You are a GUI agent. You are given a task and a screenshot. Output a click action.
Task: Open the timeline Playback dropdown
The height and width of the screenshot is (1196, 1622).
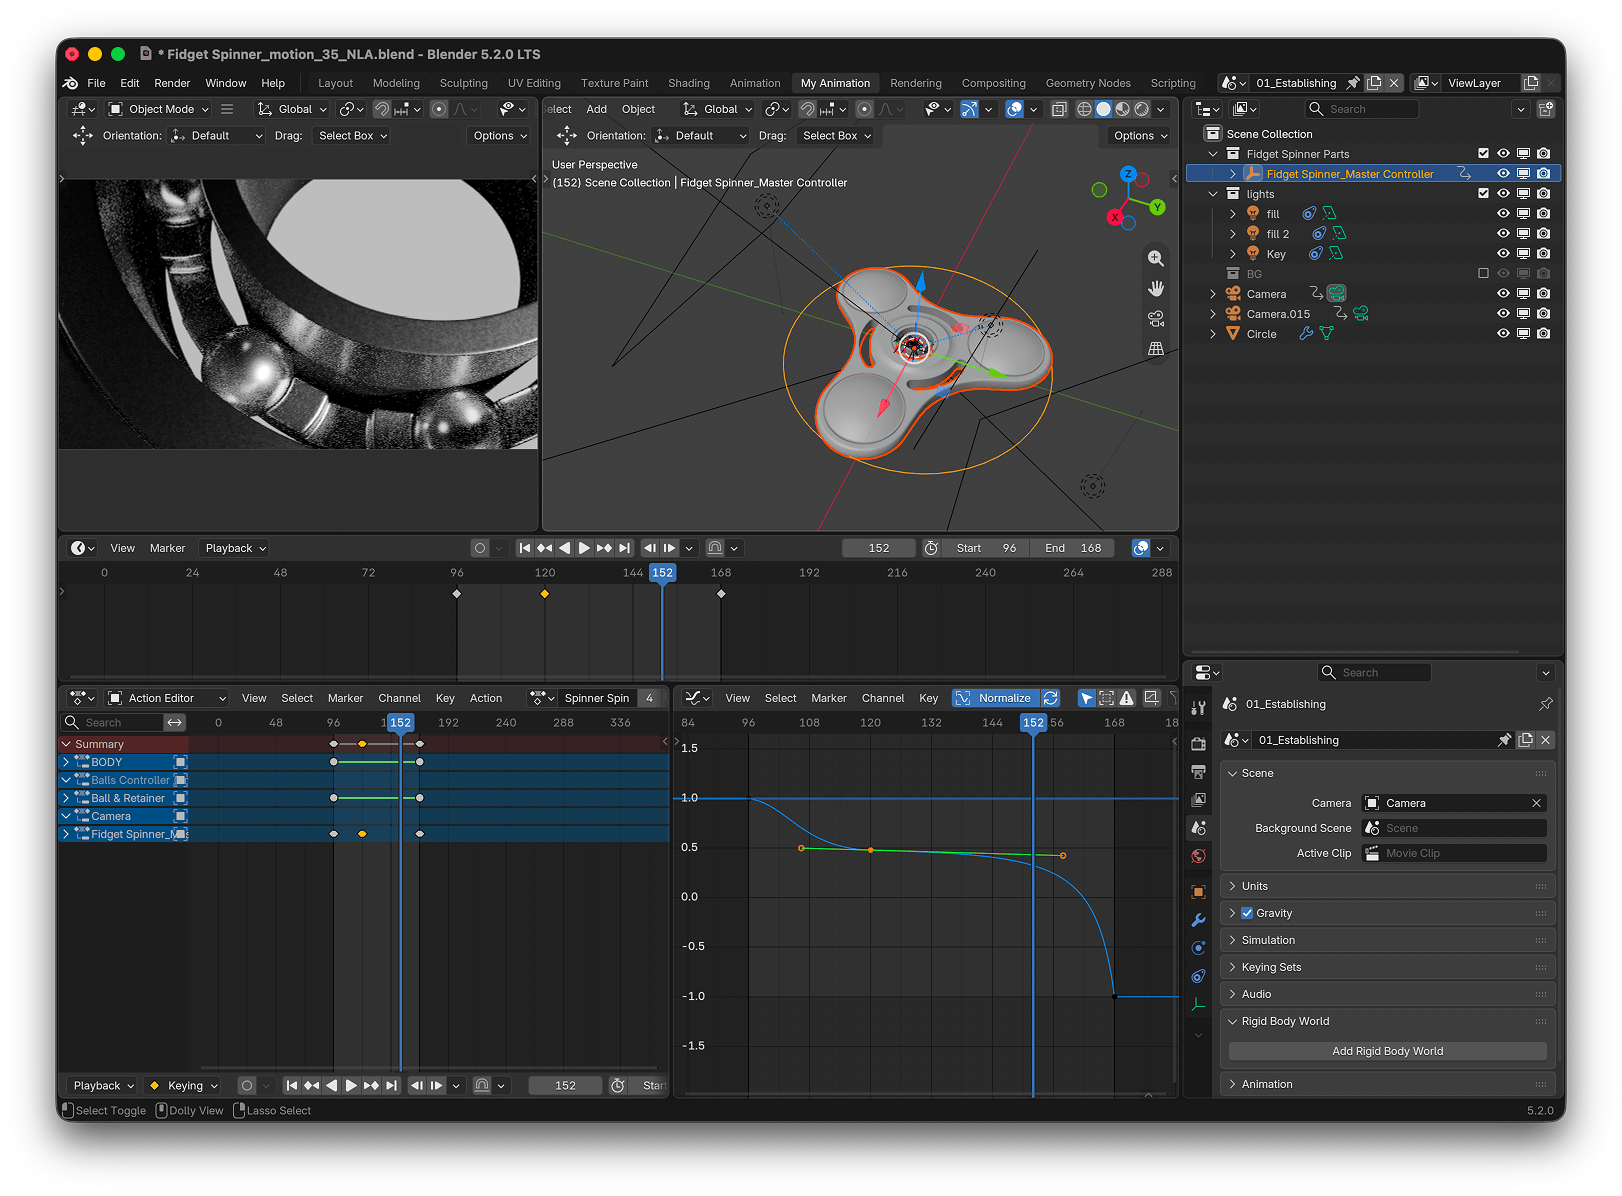point(236,548)
